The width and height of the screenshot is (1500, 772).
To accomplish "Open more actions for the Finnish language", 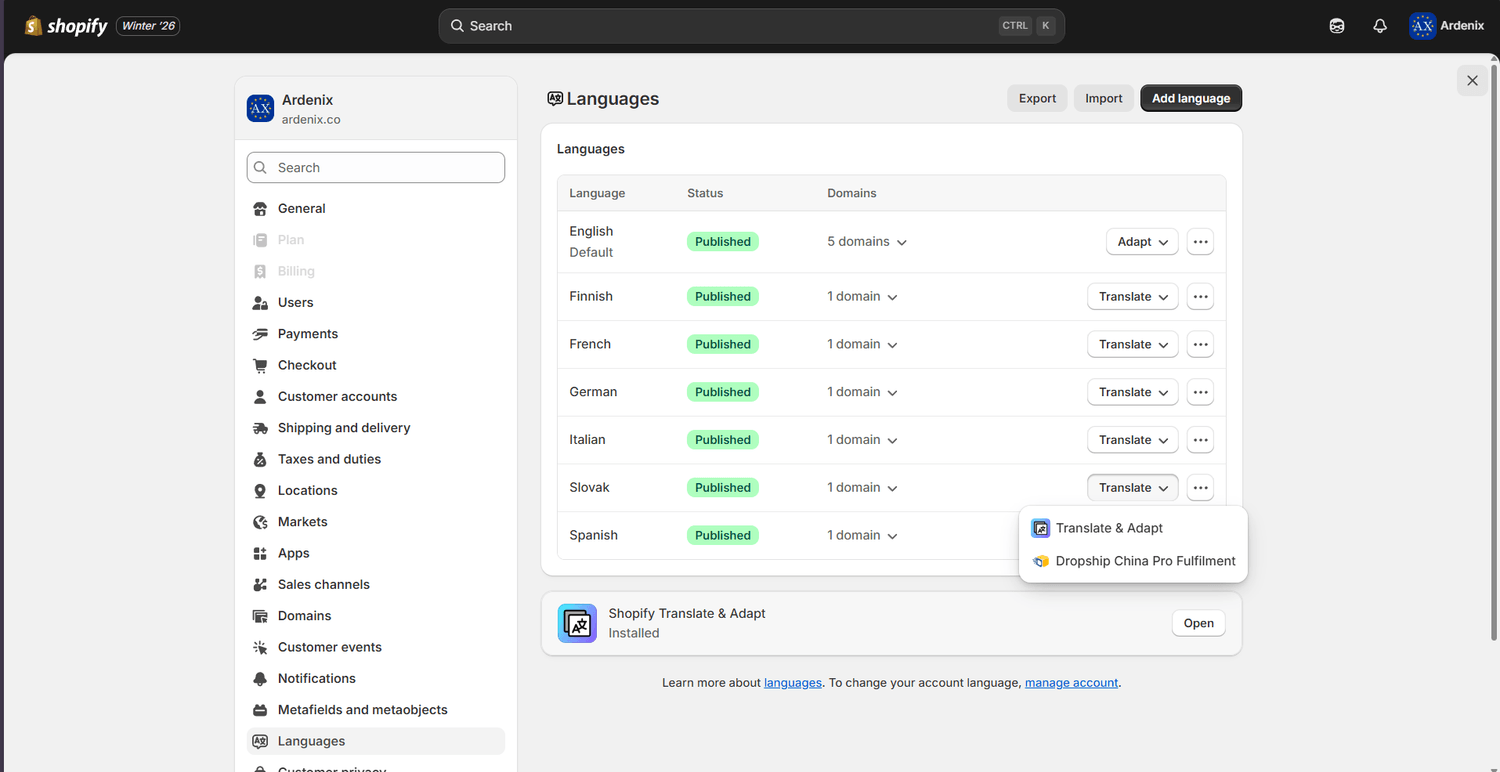I will pyautogui.click(x=1200, y=297).
